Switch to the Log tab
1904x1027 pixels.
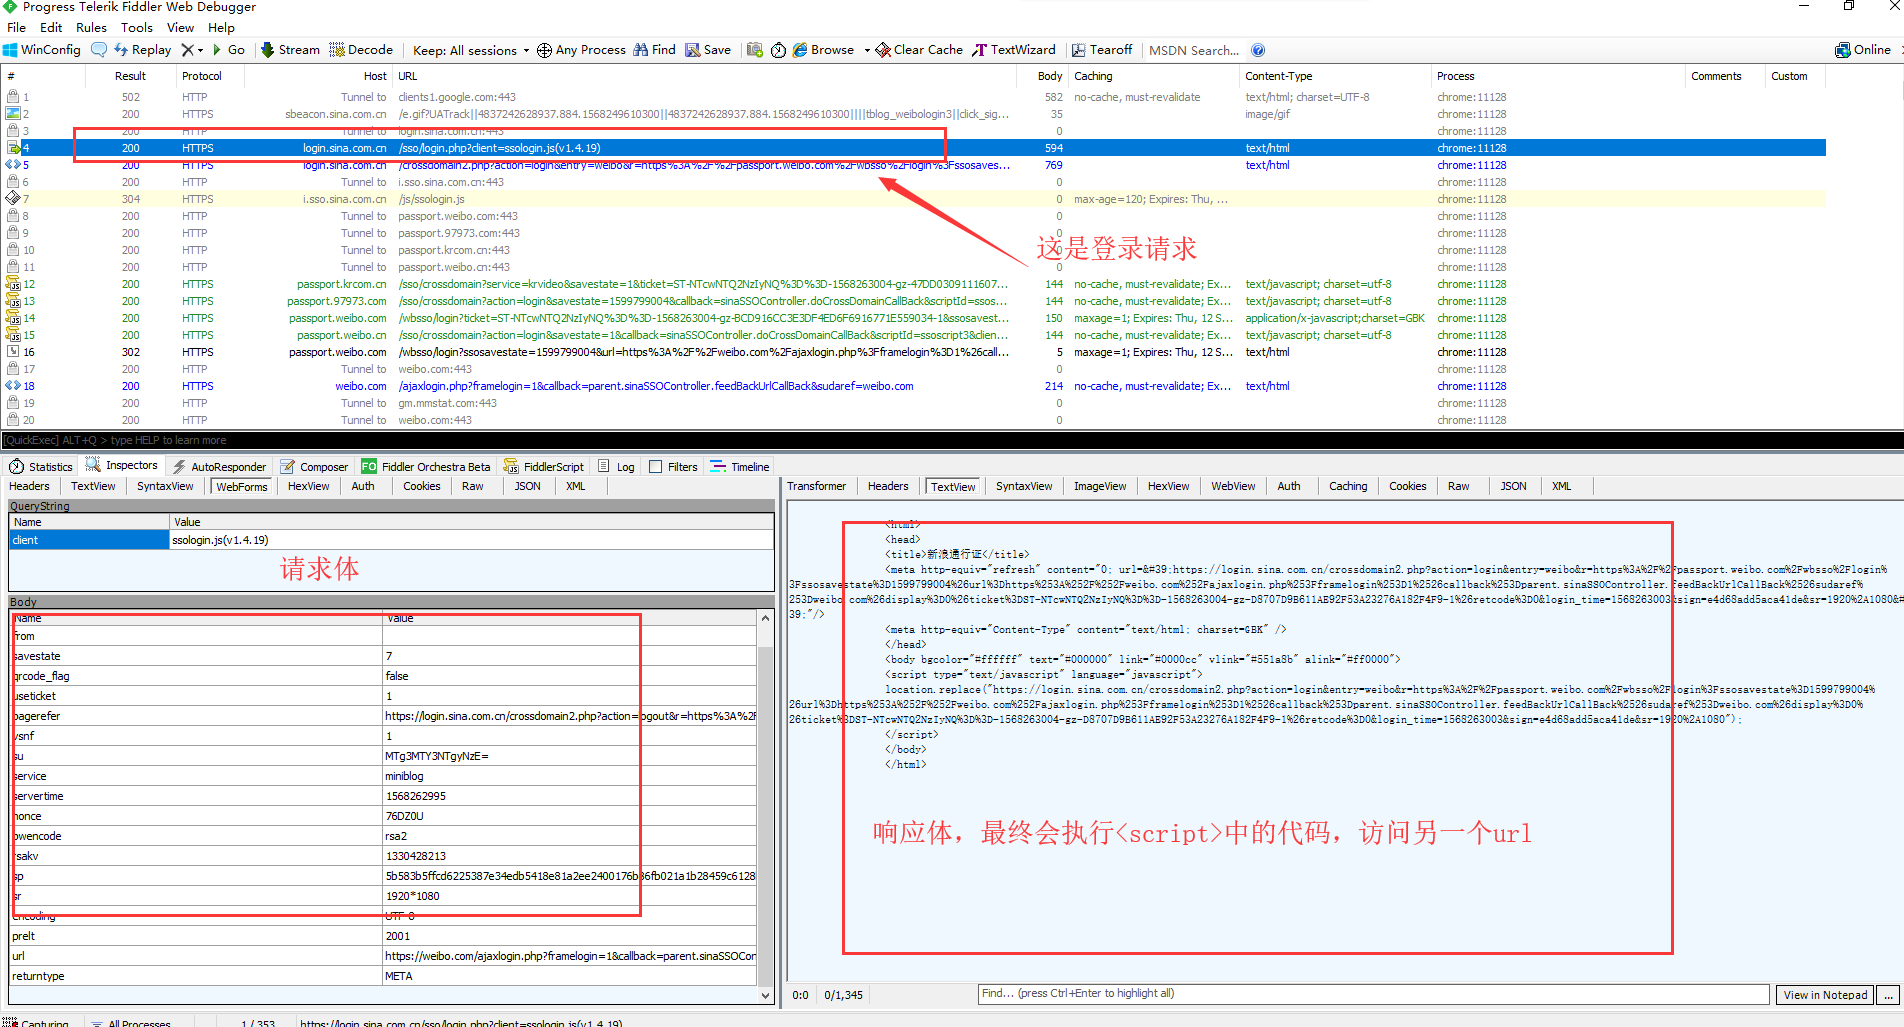(616, 467)
